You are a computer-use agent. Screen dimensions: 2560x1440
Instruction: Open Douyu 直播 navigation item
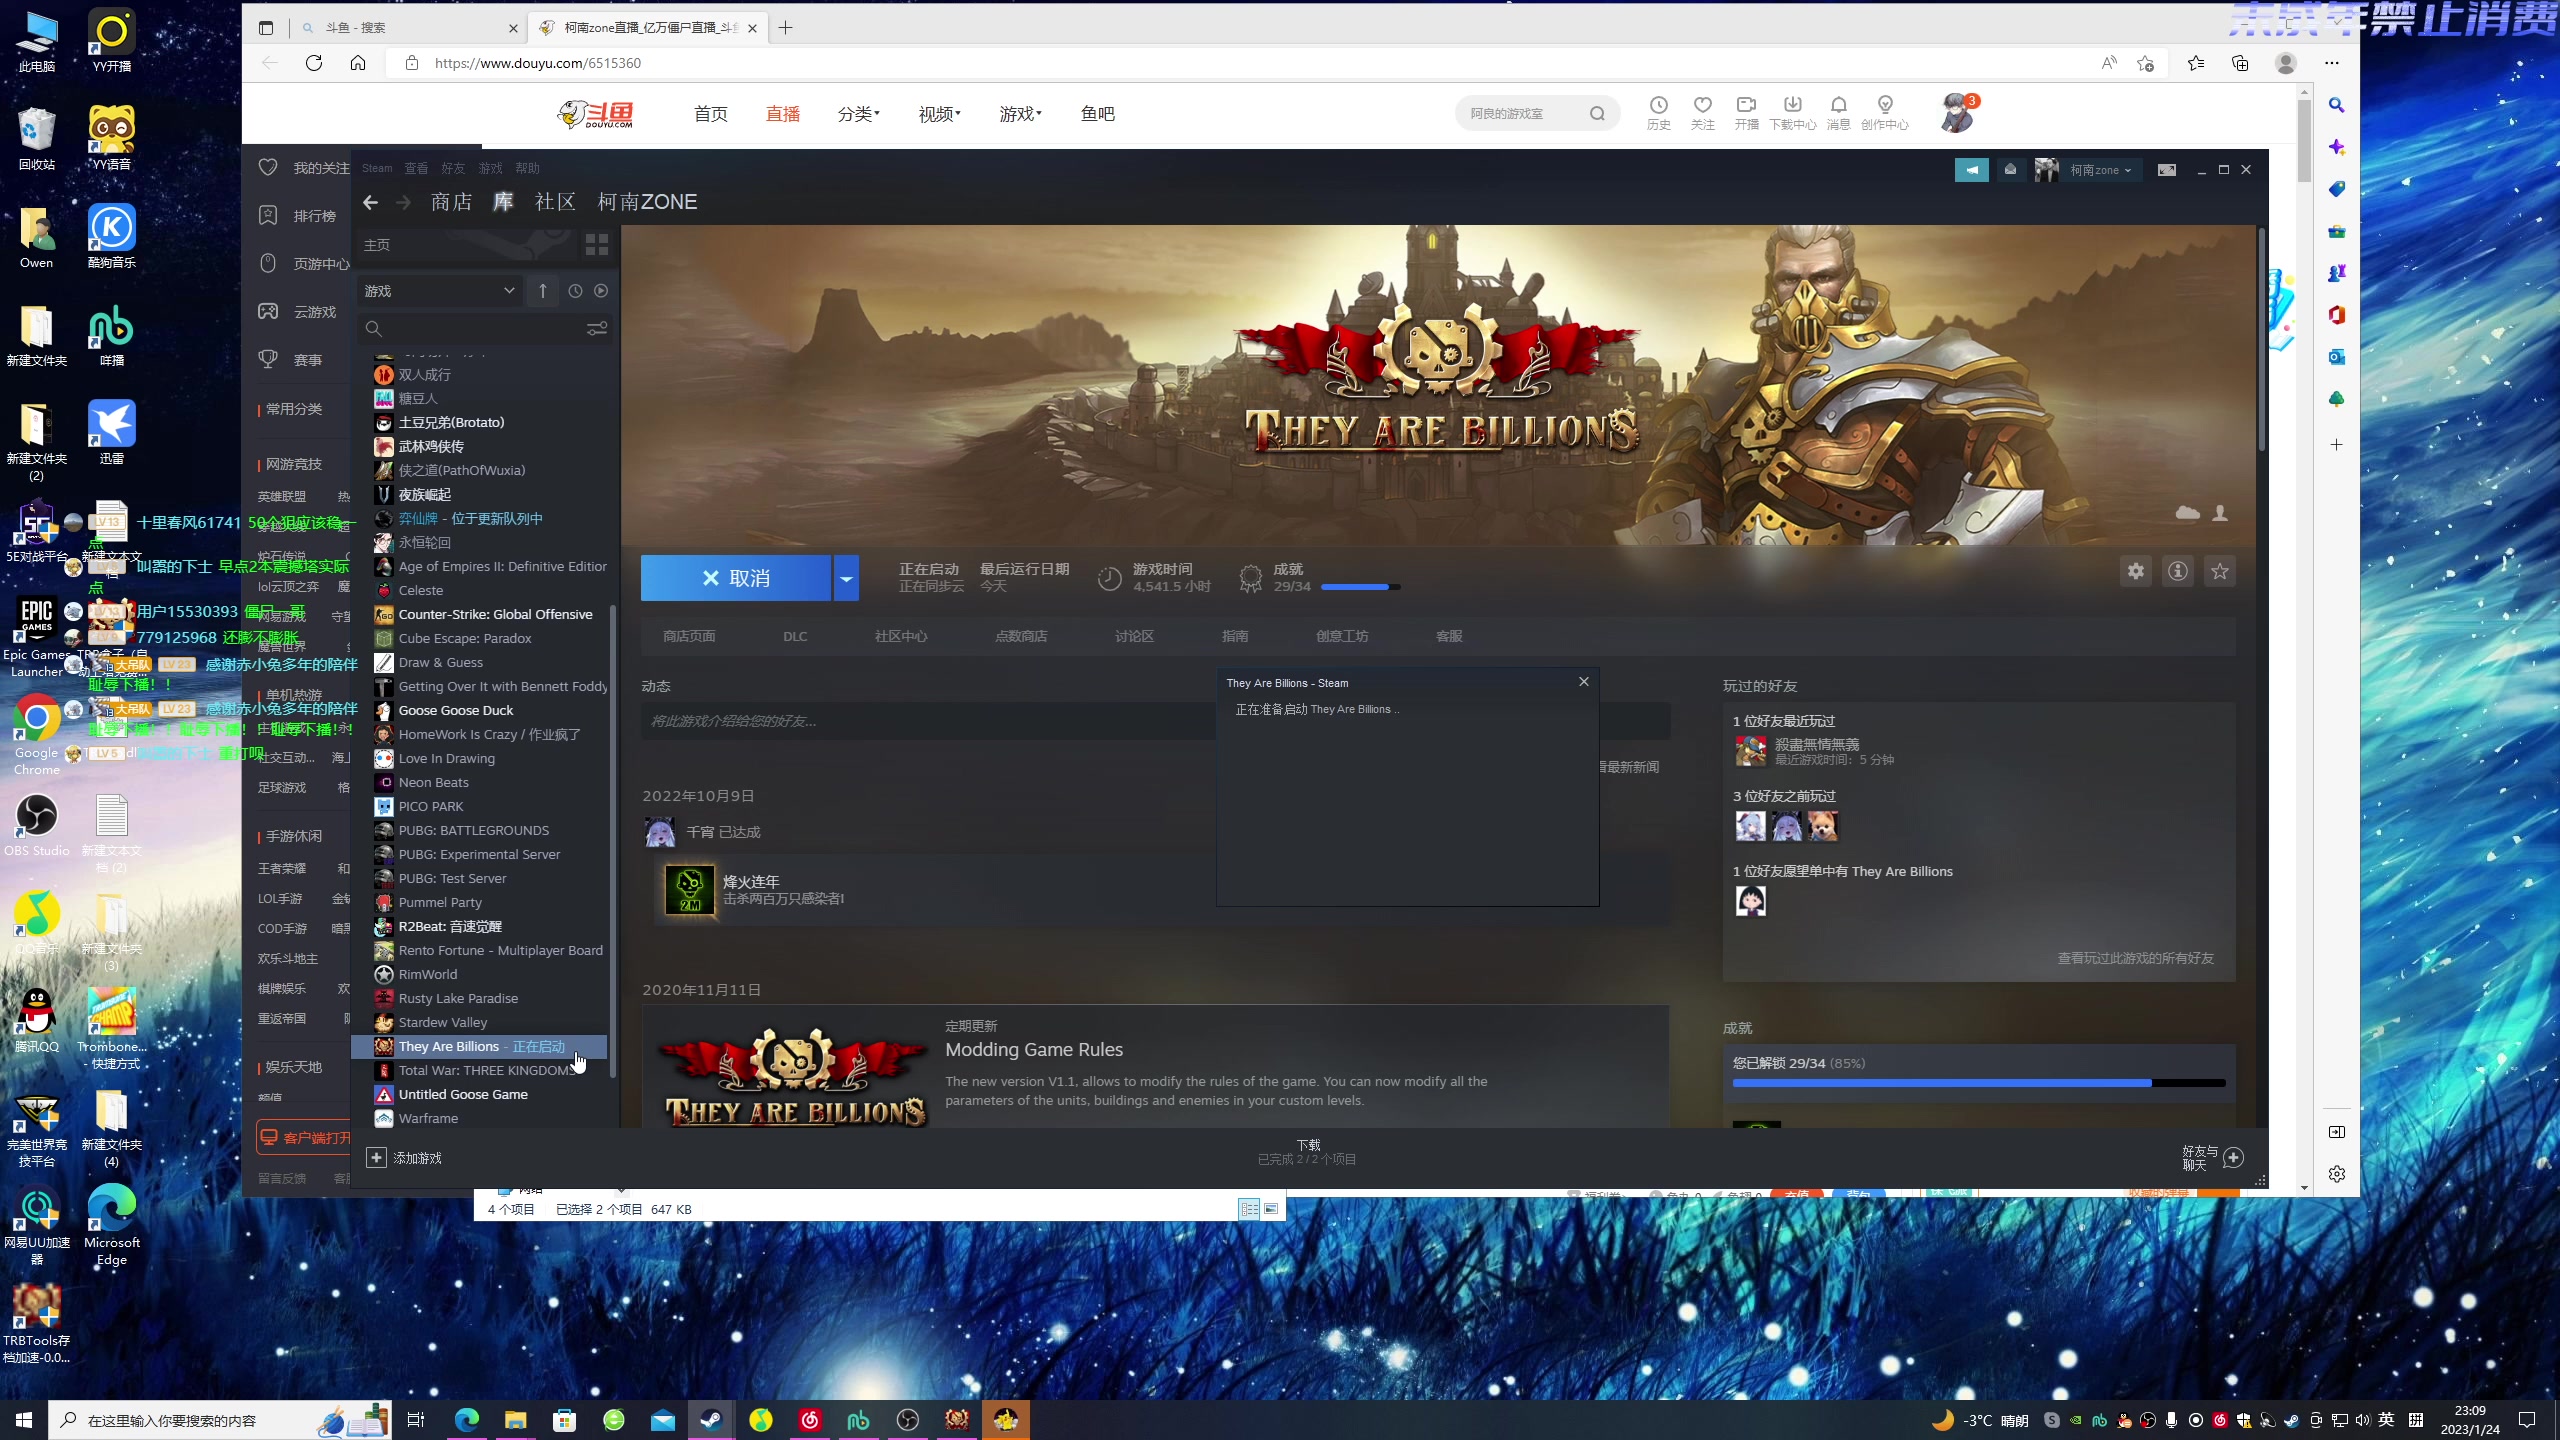pos(783,114)
